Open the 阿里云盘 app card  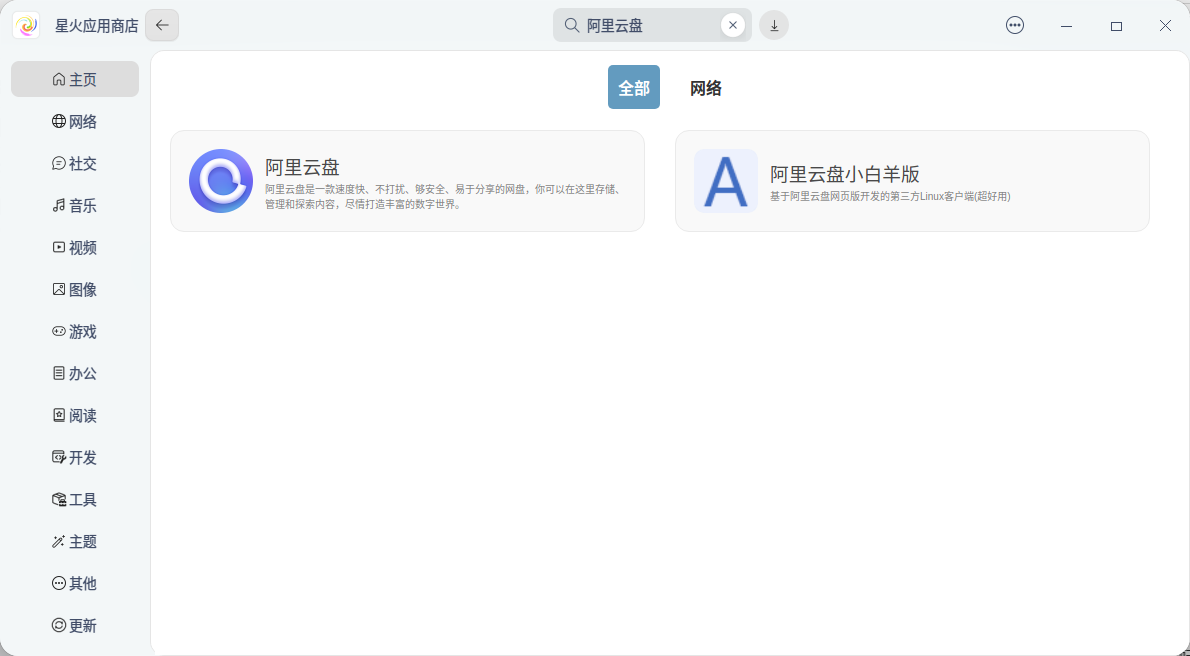(408, 181)
